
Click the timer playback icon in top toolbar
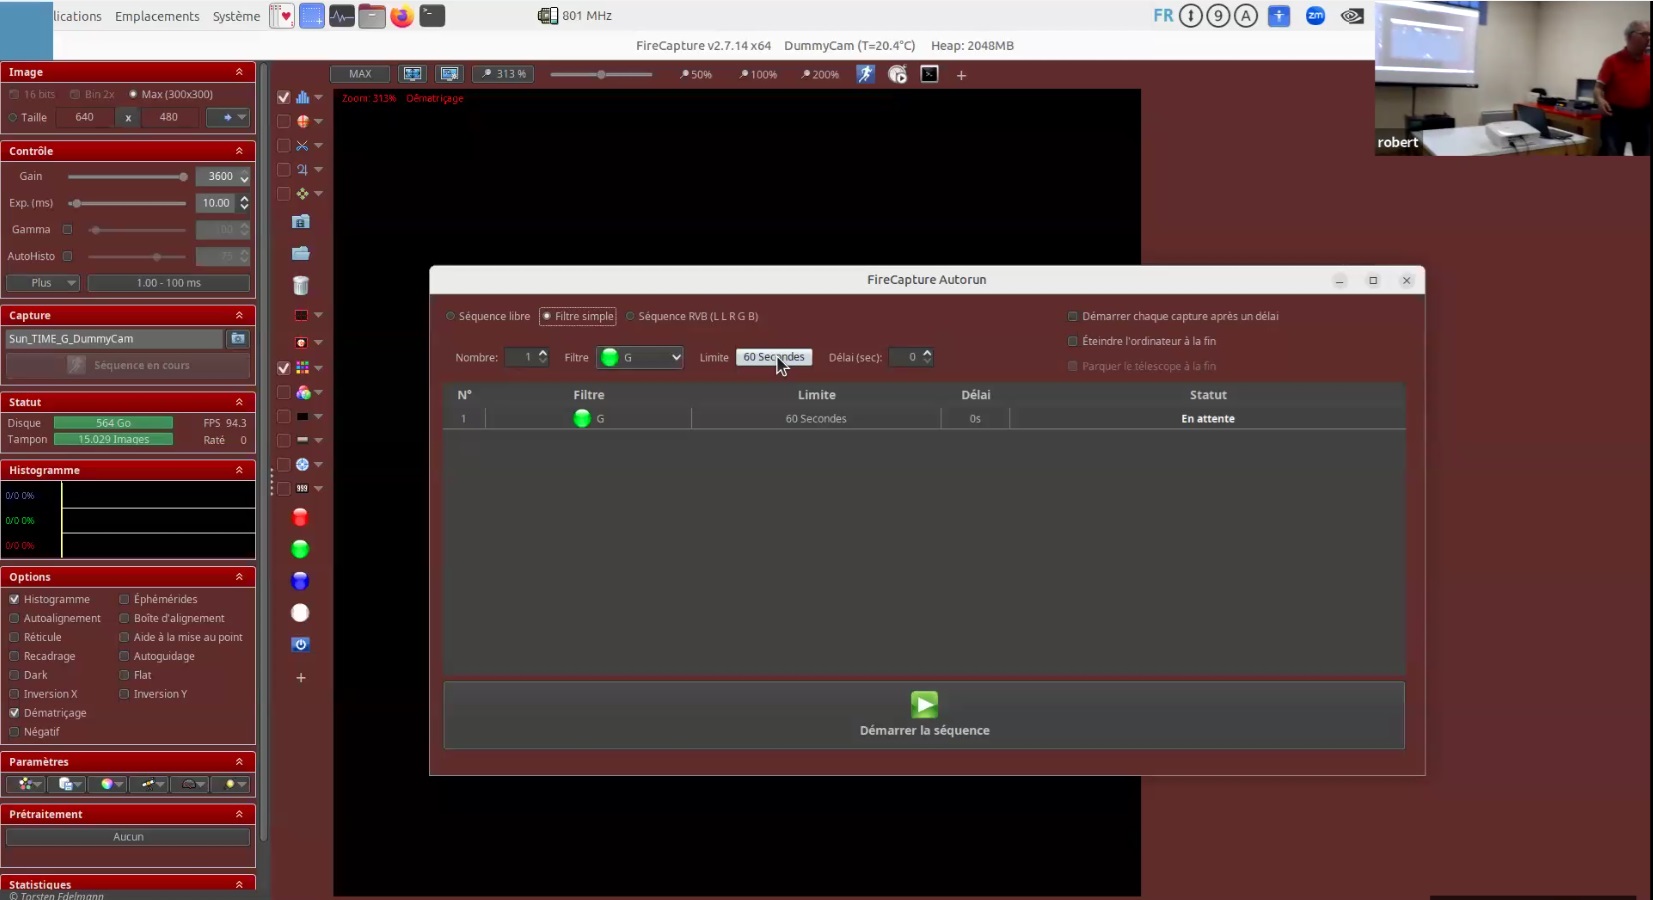tap(898, 74)
